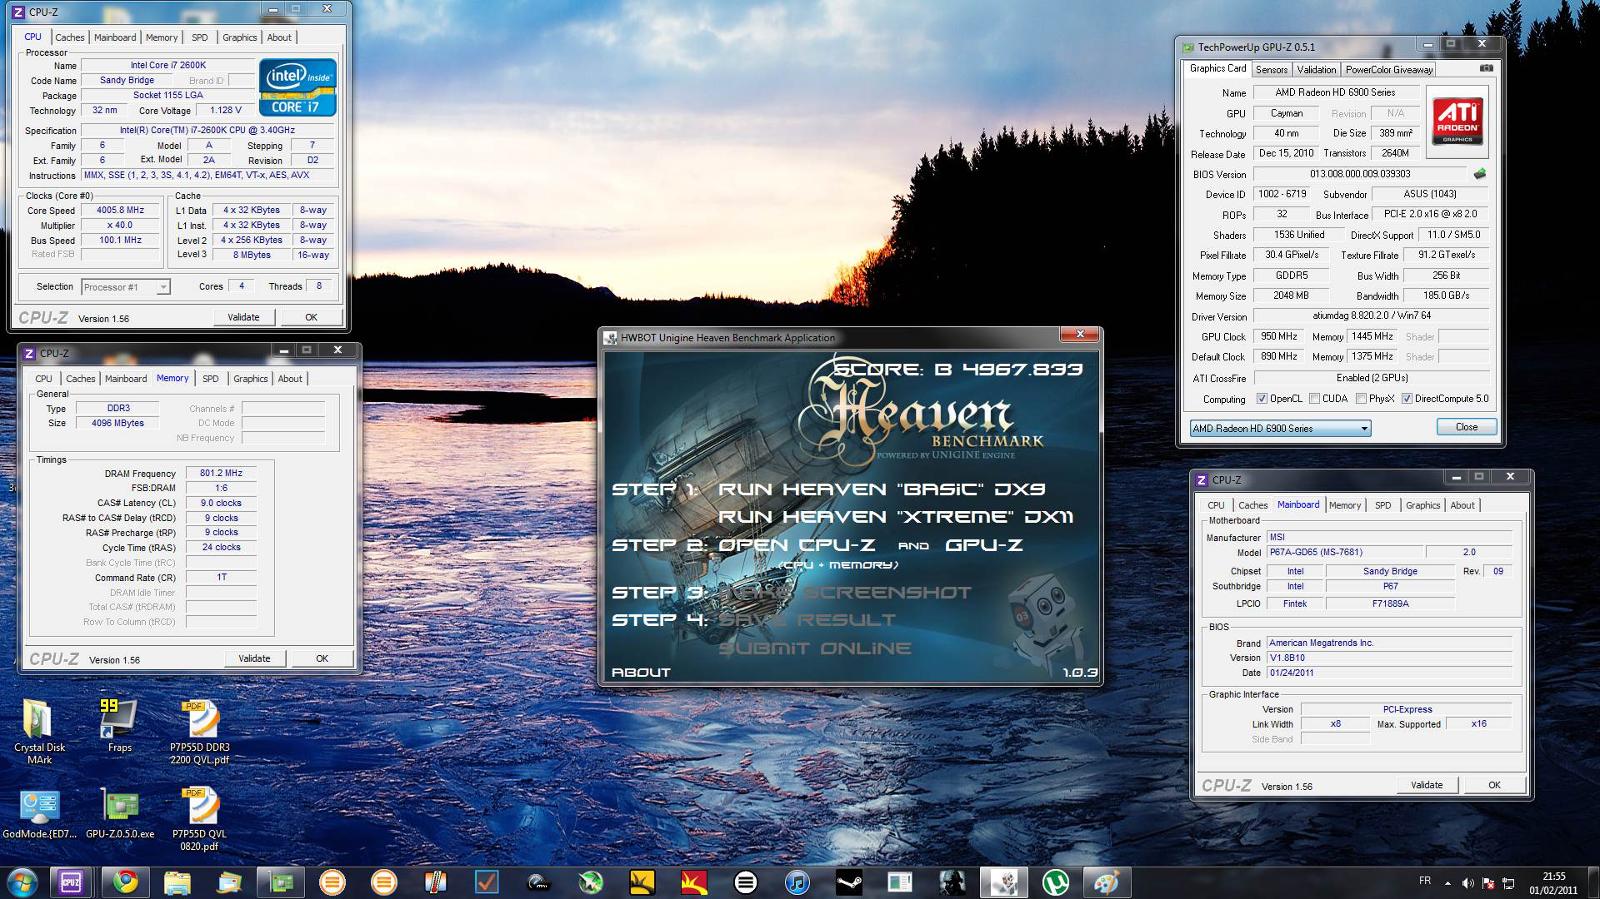Open About tab in the Memory CPU-Z window
The image size is (1600, 899).
tap(290, 379)
